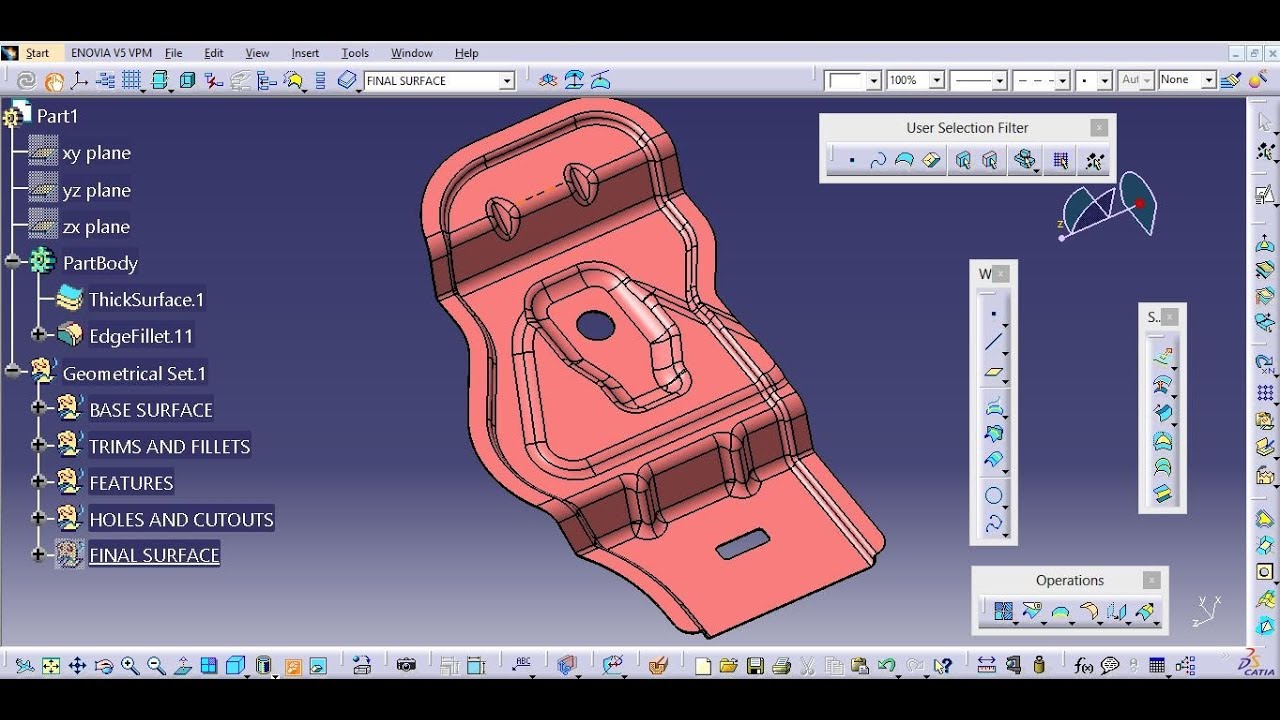Click the Shape Fillet icon in Operations
The width and height of the screenshot is (1280, 720).
click(1089, 611)
